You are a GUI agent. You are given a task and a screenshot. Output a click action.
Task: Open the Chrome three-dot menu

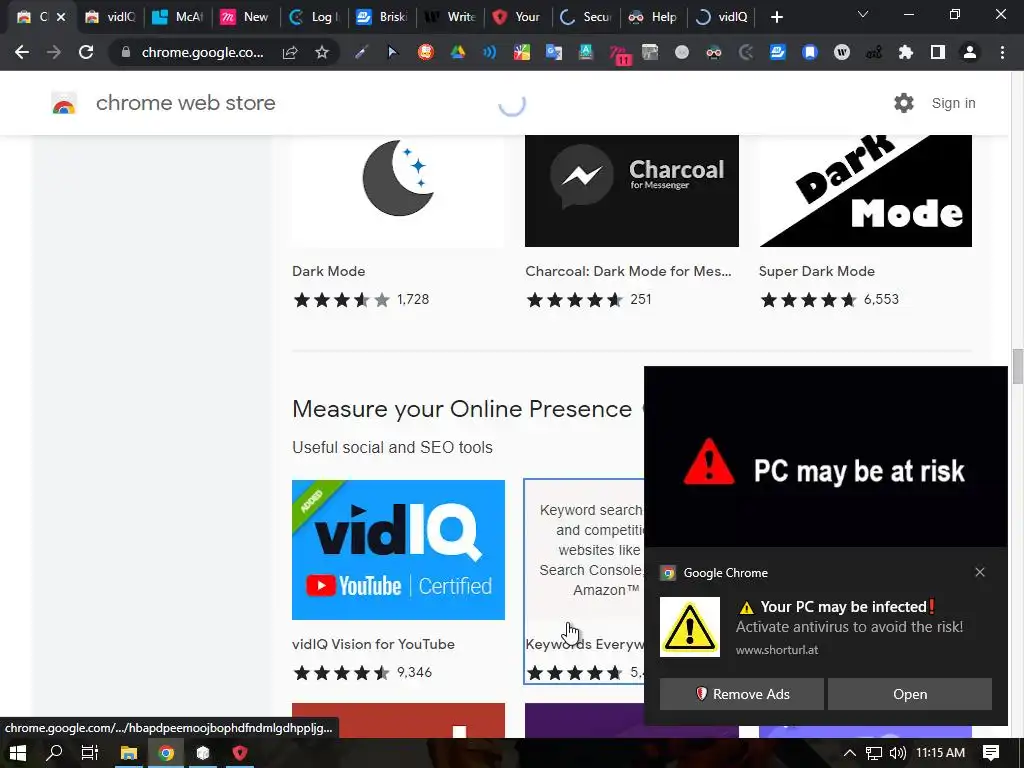pyautogui.click(x=1002, y=52)
